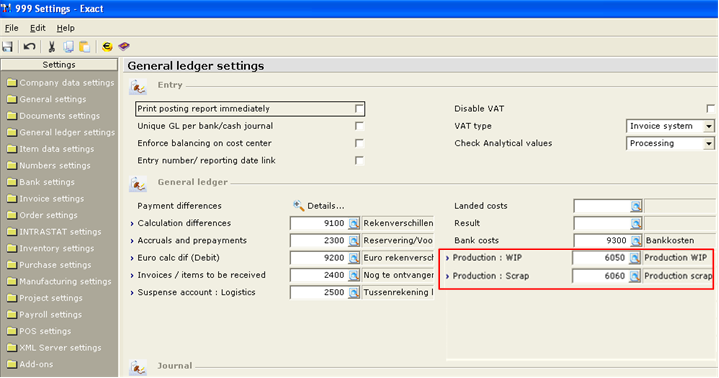This screenshot has width=719, height=378.
Task: Browse GL account for Calculation differences
Action: tap(354, 223)
